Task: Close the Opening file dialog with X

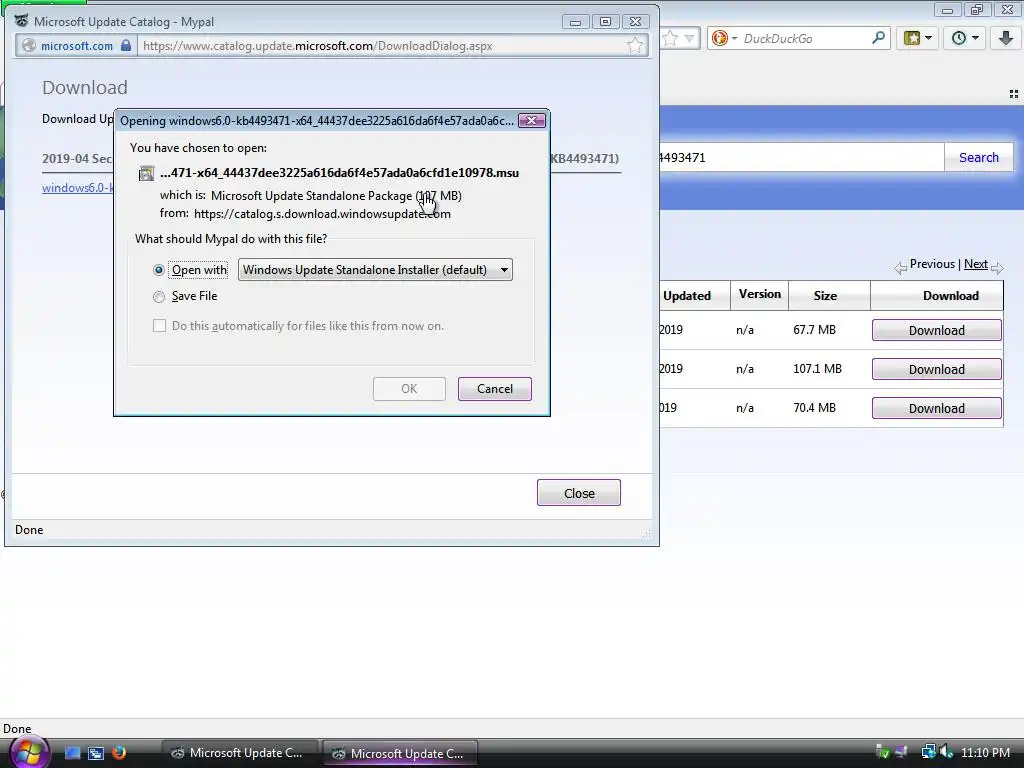Action: (532, 120)
